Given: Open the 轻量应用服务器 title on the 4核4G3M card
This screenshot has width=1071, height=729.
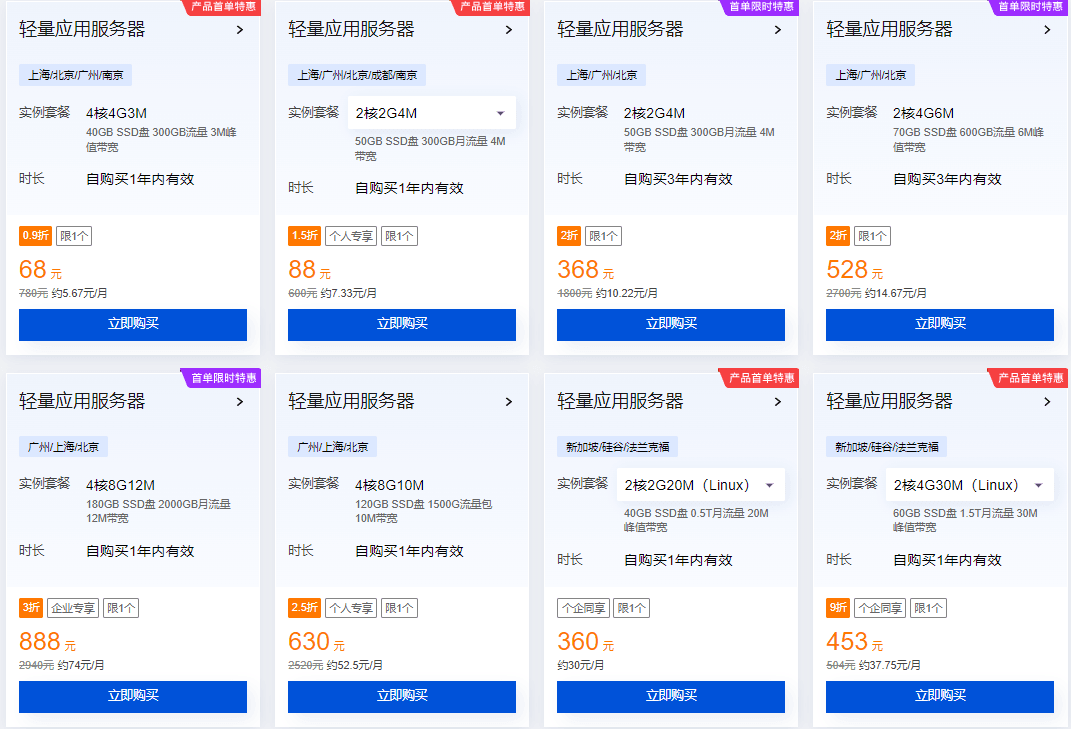Looking at the screenshot, I should click(82, 29).
